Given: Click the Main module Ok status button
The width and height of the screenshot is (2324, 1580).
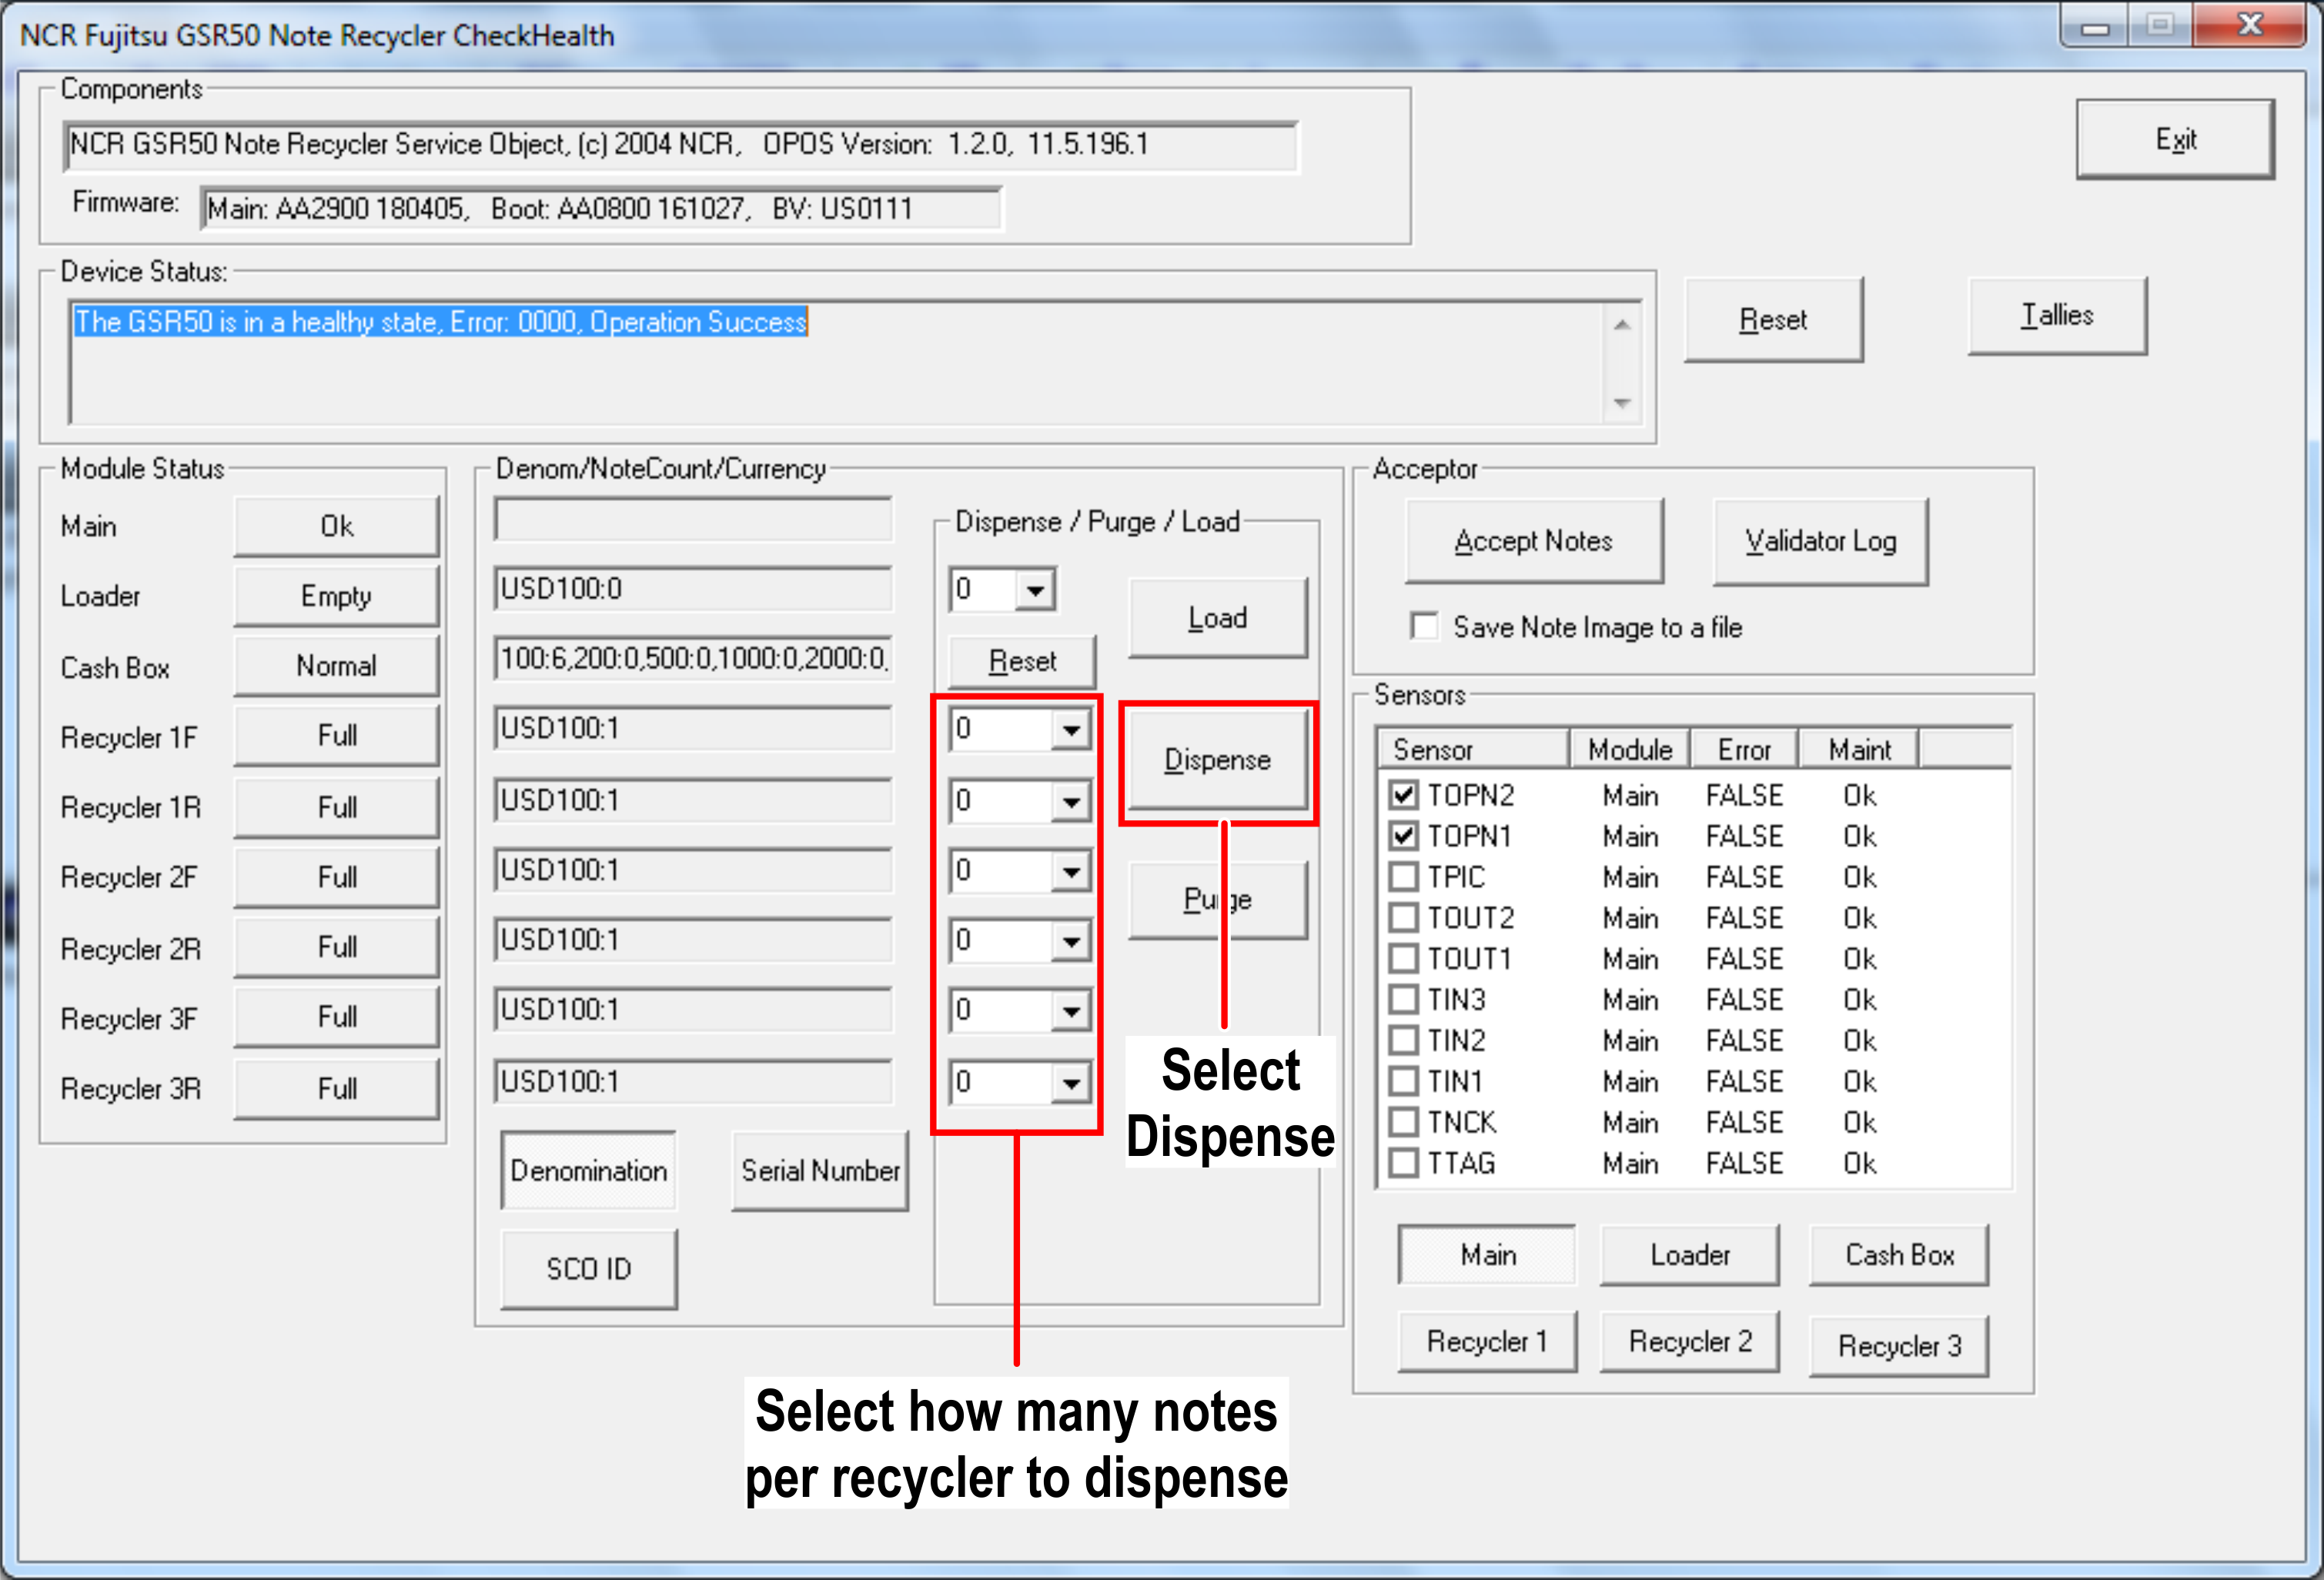Looking at the screenshot, I should (x=336, y=527).
